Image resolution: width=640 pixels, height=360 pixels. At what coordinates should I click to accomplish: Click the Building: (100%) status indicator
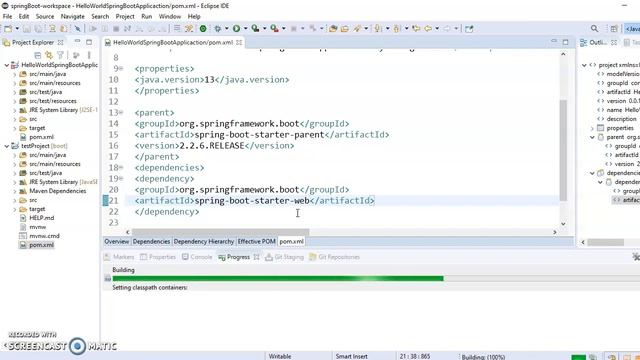(484, 357)
